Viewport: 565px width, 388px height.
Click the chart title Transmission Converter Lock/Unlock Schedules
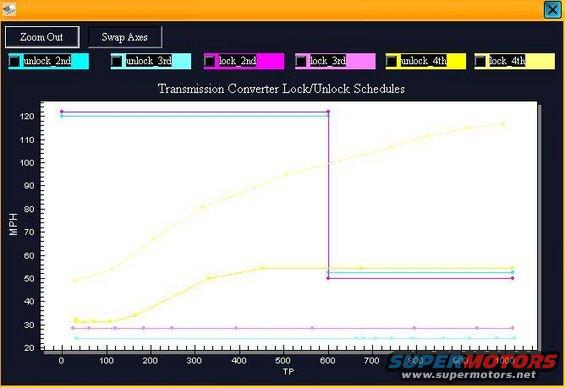point(281,89)
